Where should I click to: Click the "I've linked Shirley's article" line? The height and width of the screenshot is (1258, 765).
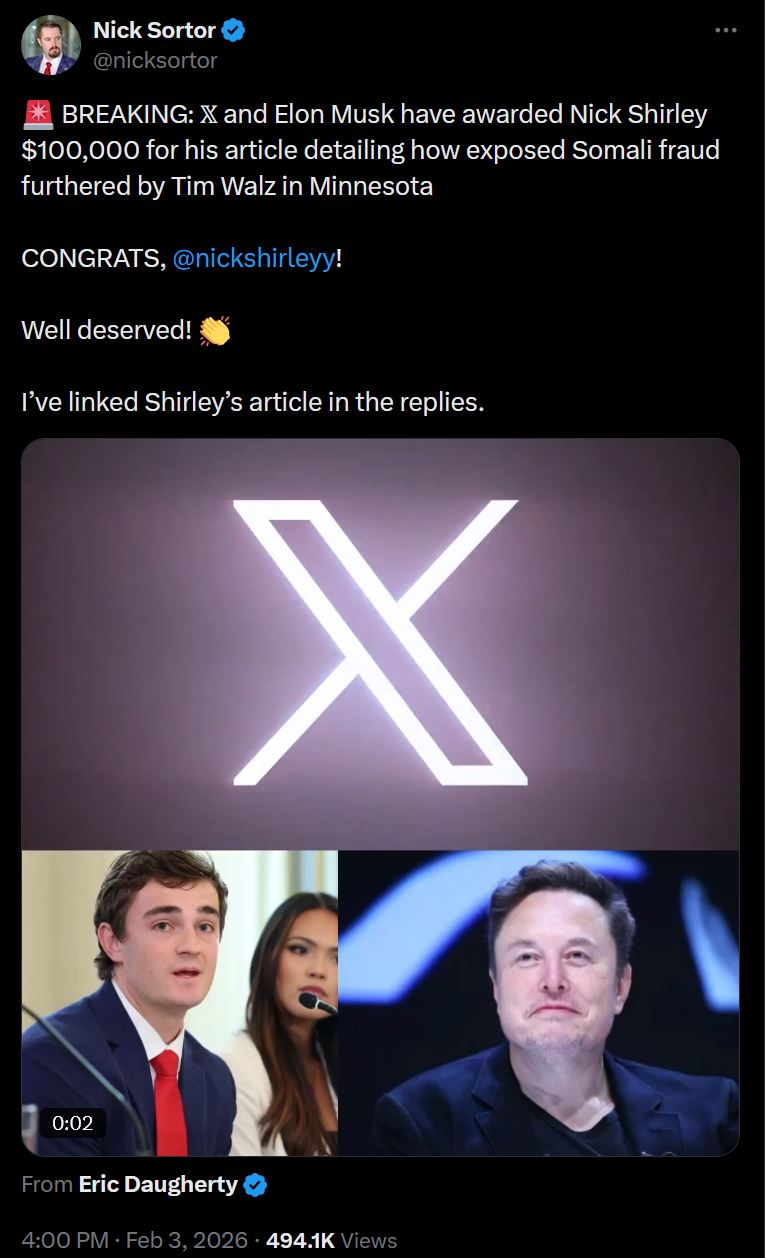click(x=252, y=402)
